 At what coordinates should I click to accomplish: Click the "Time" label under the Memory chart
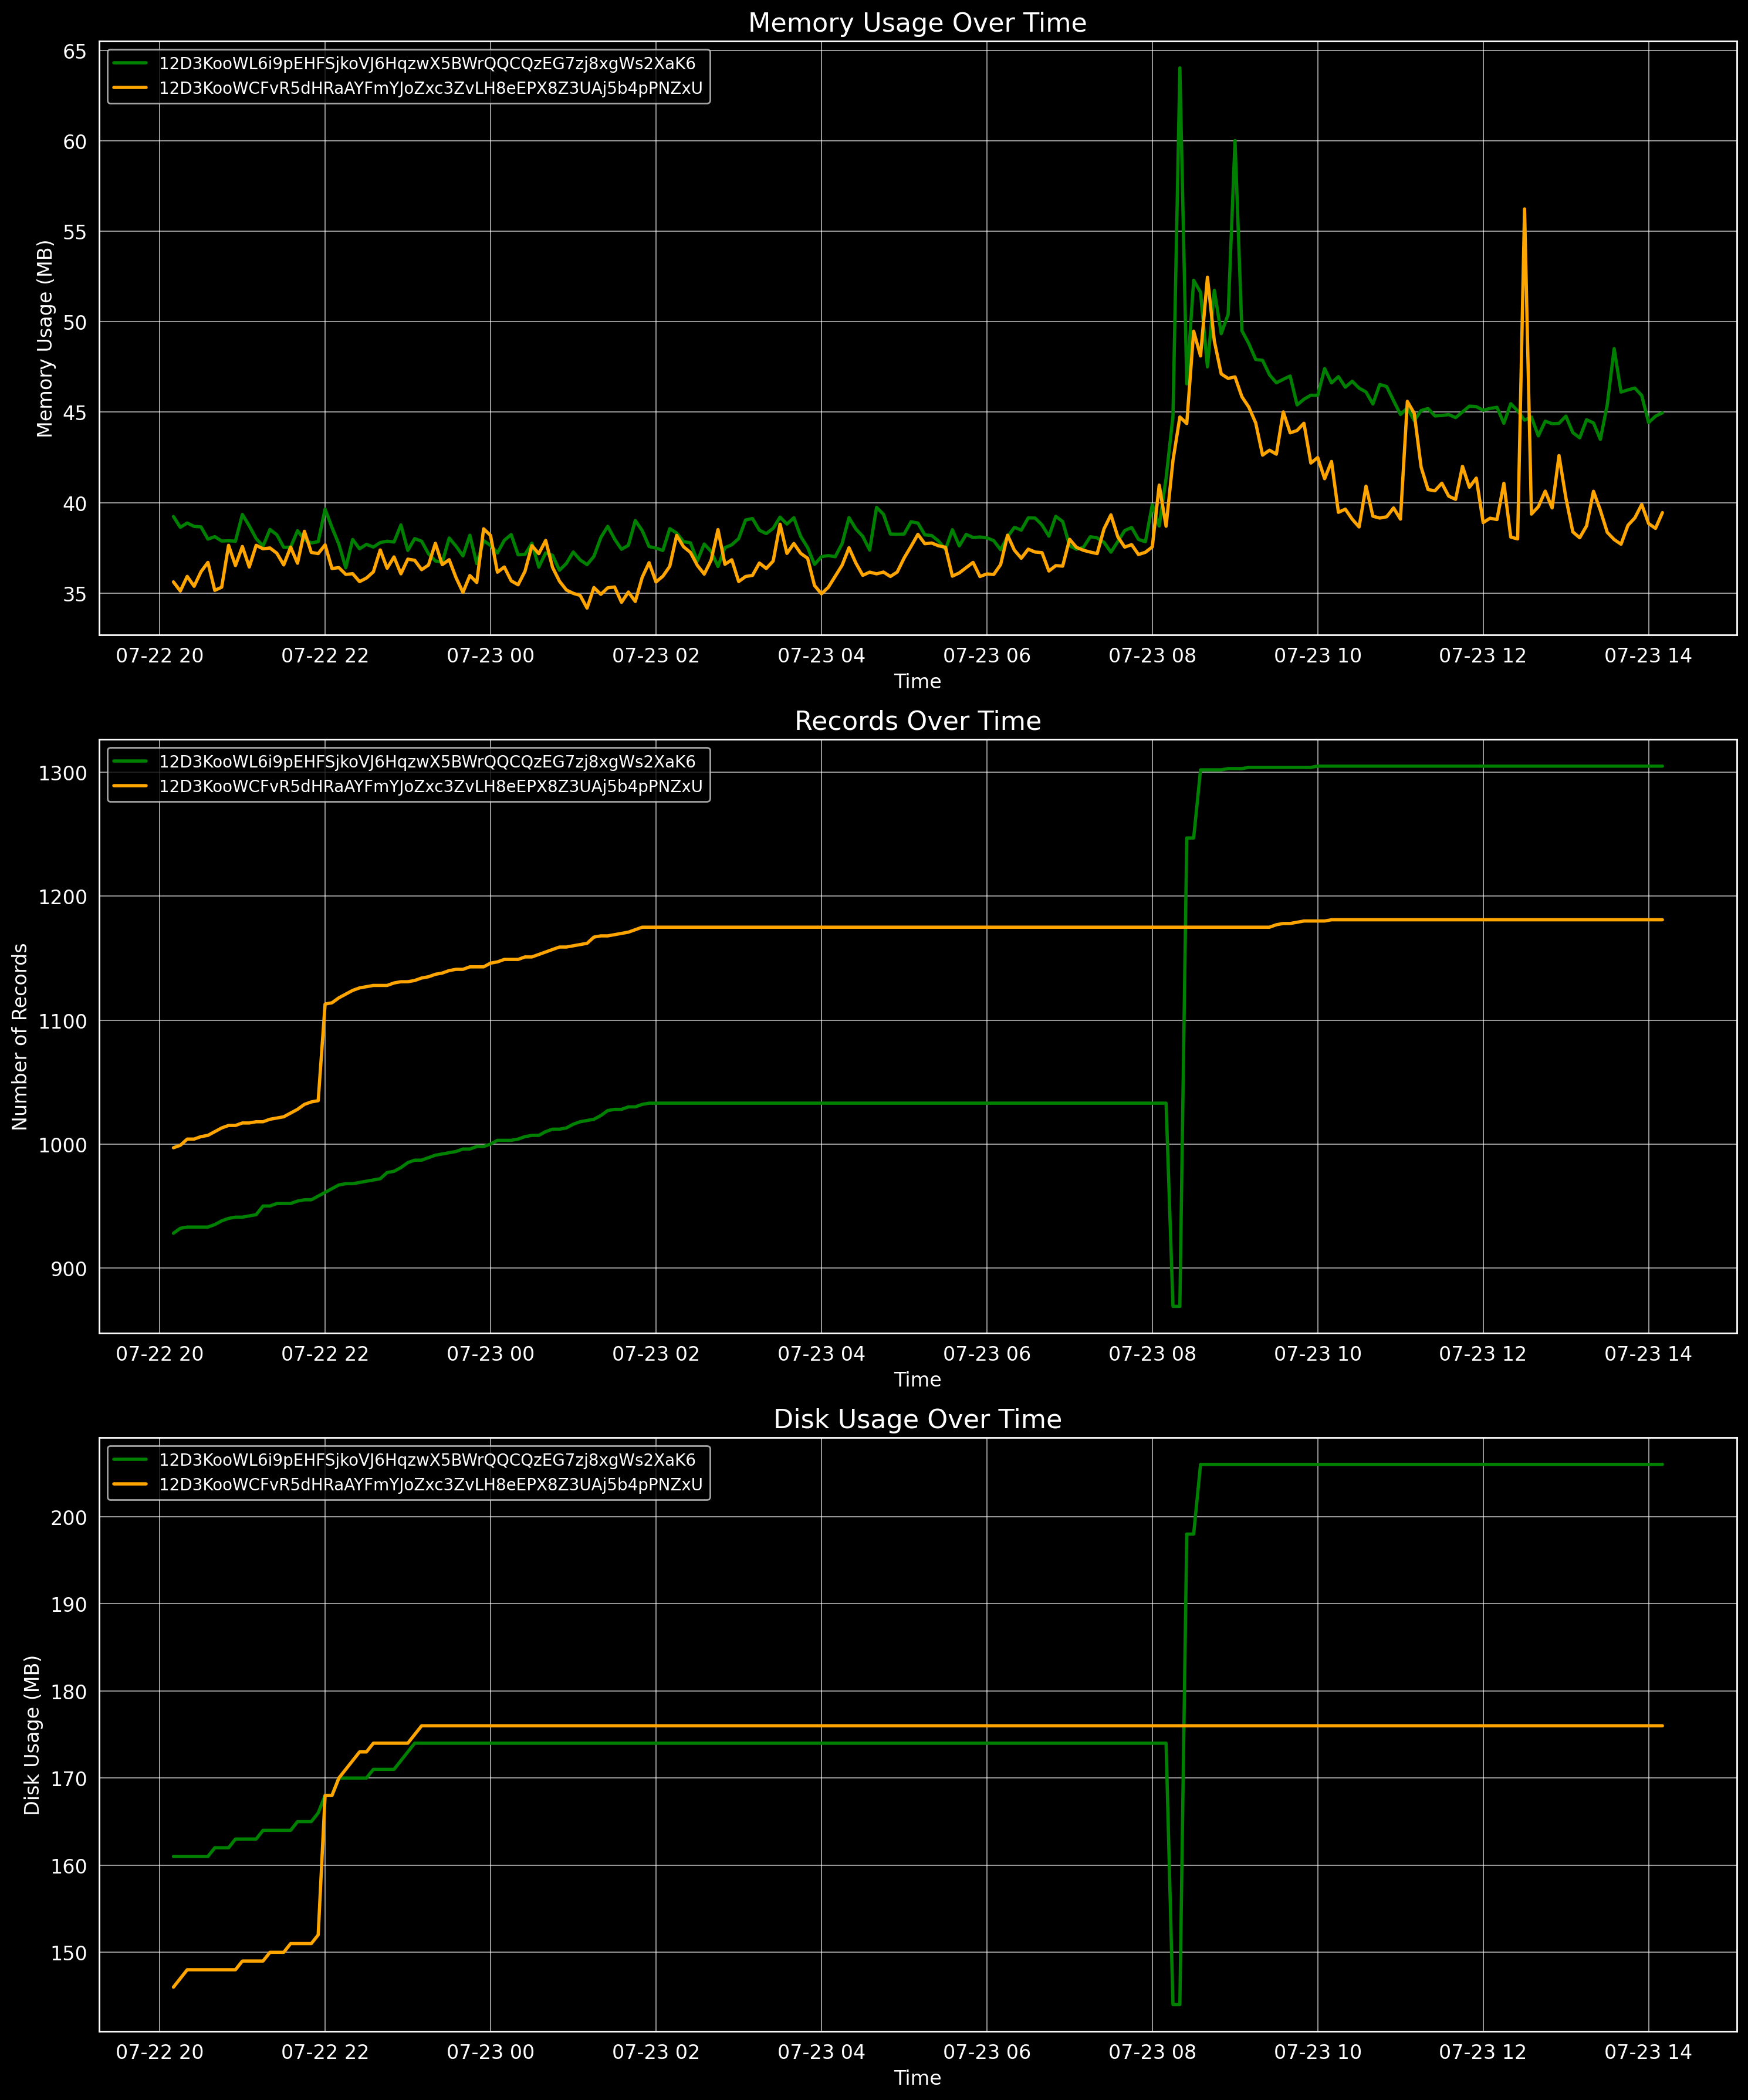click(x=917, y=682)
